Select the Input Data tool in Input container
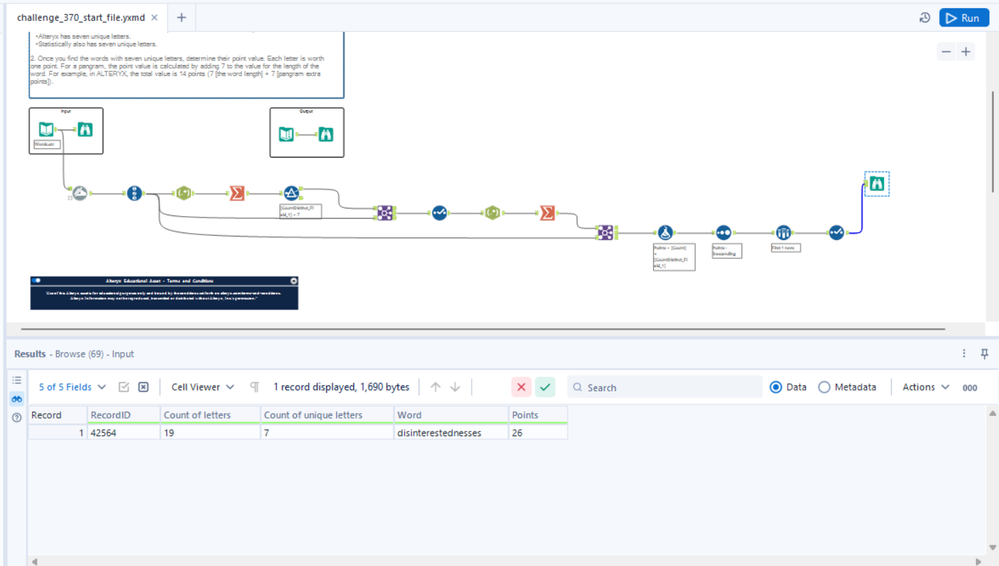The image size is (999, 566). 46,130
